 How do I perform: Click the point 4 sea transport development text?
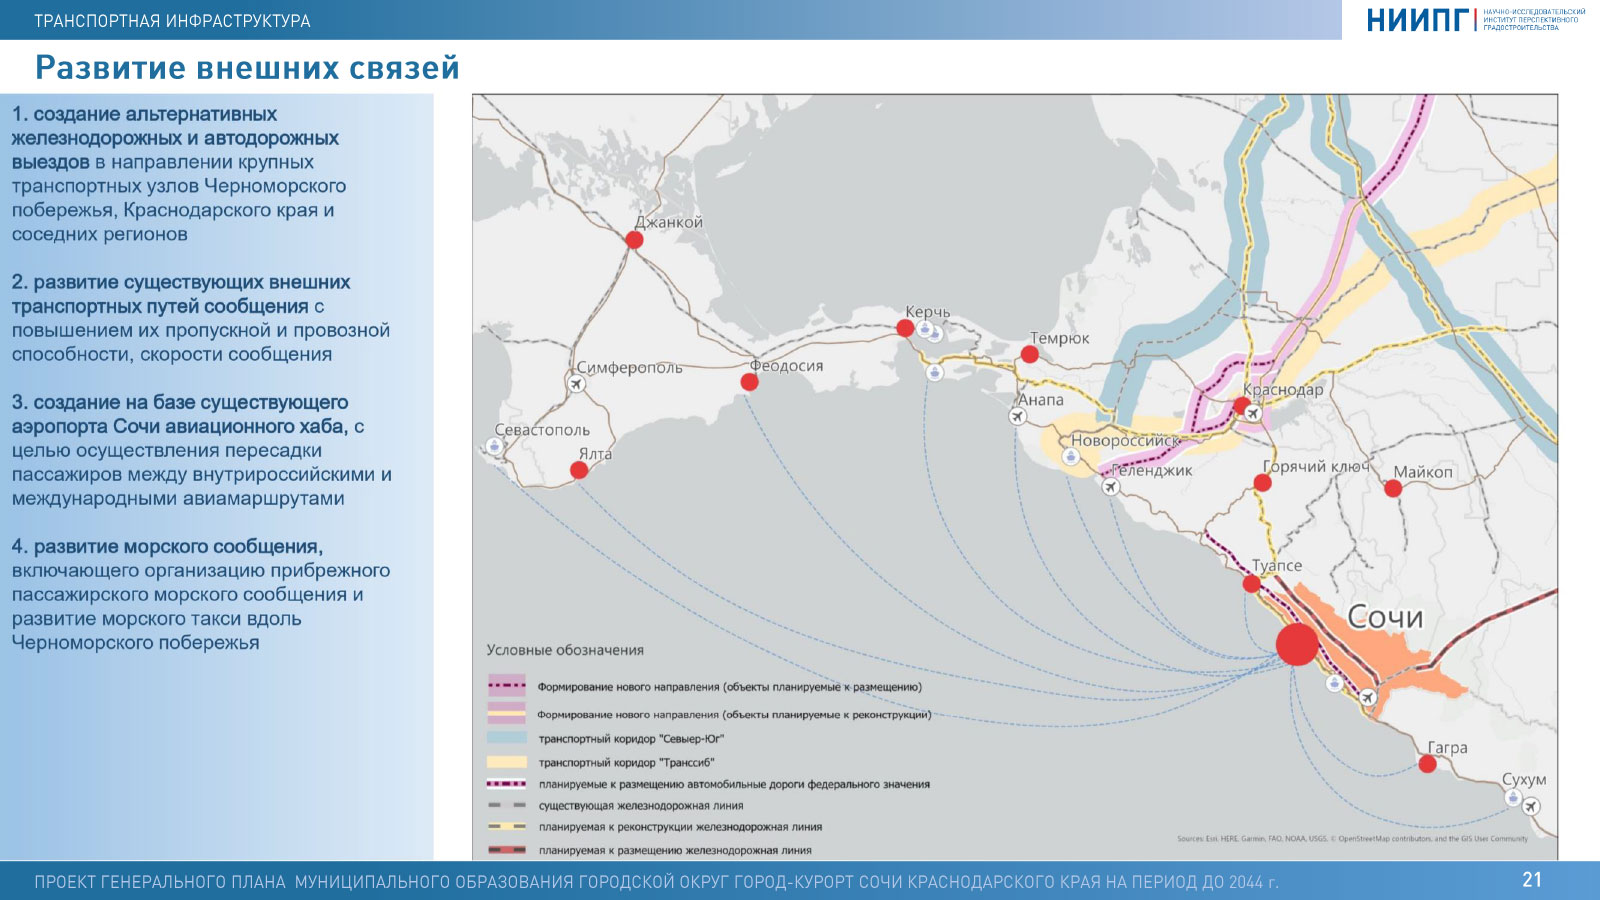[201, 594]
